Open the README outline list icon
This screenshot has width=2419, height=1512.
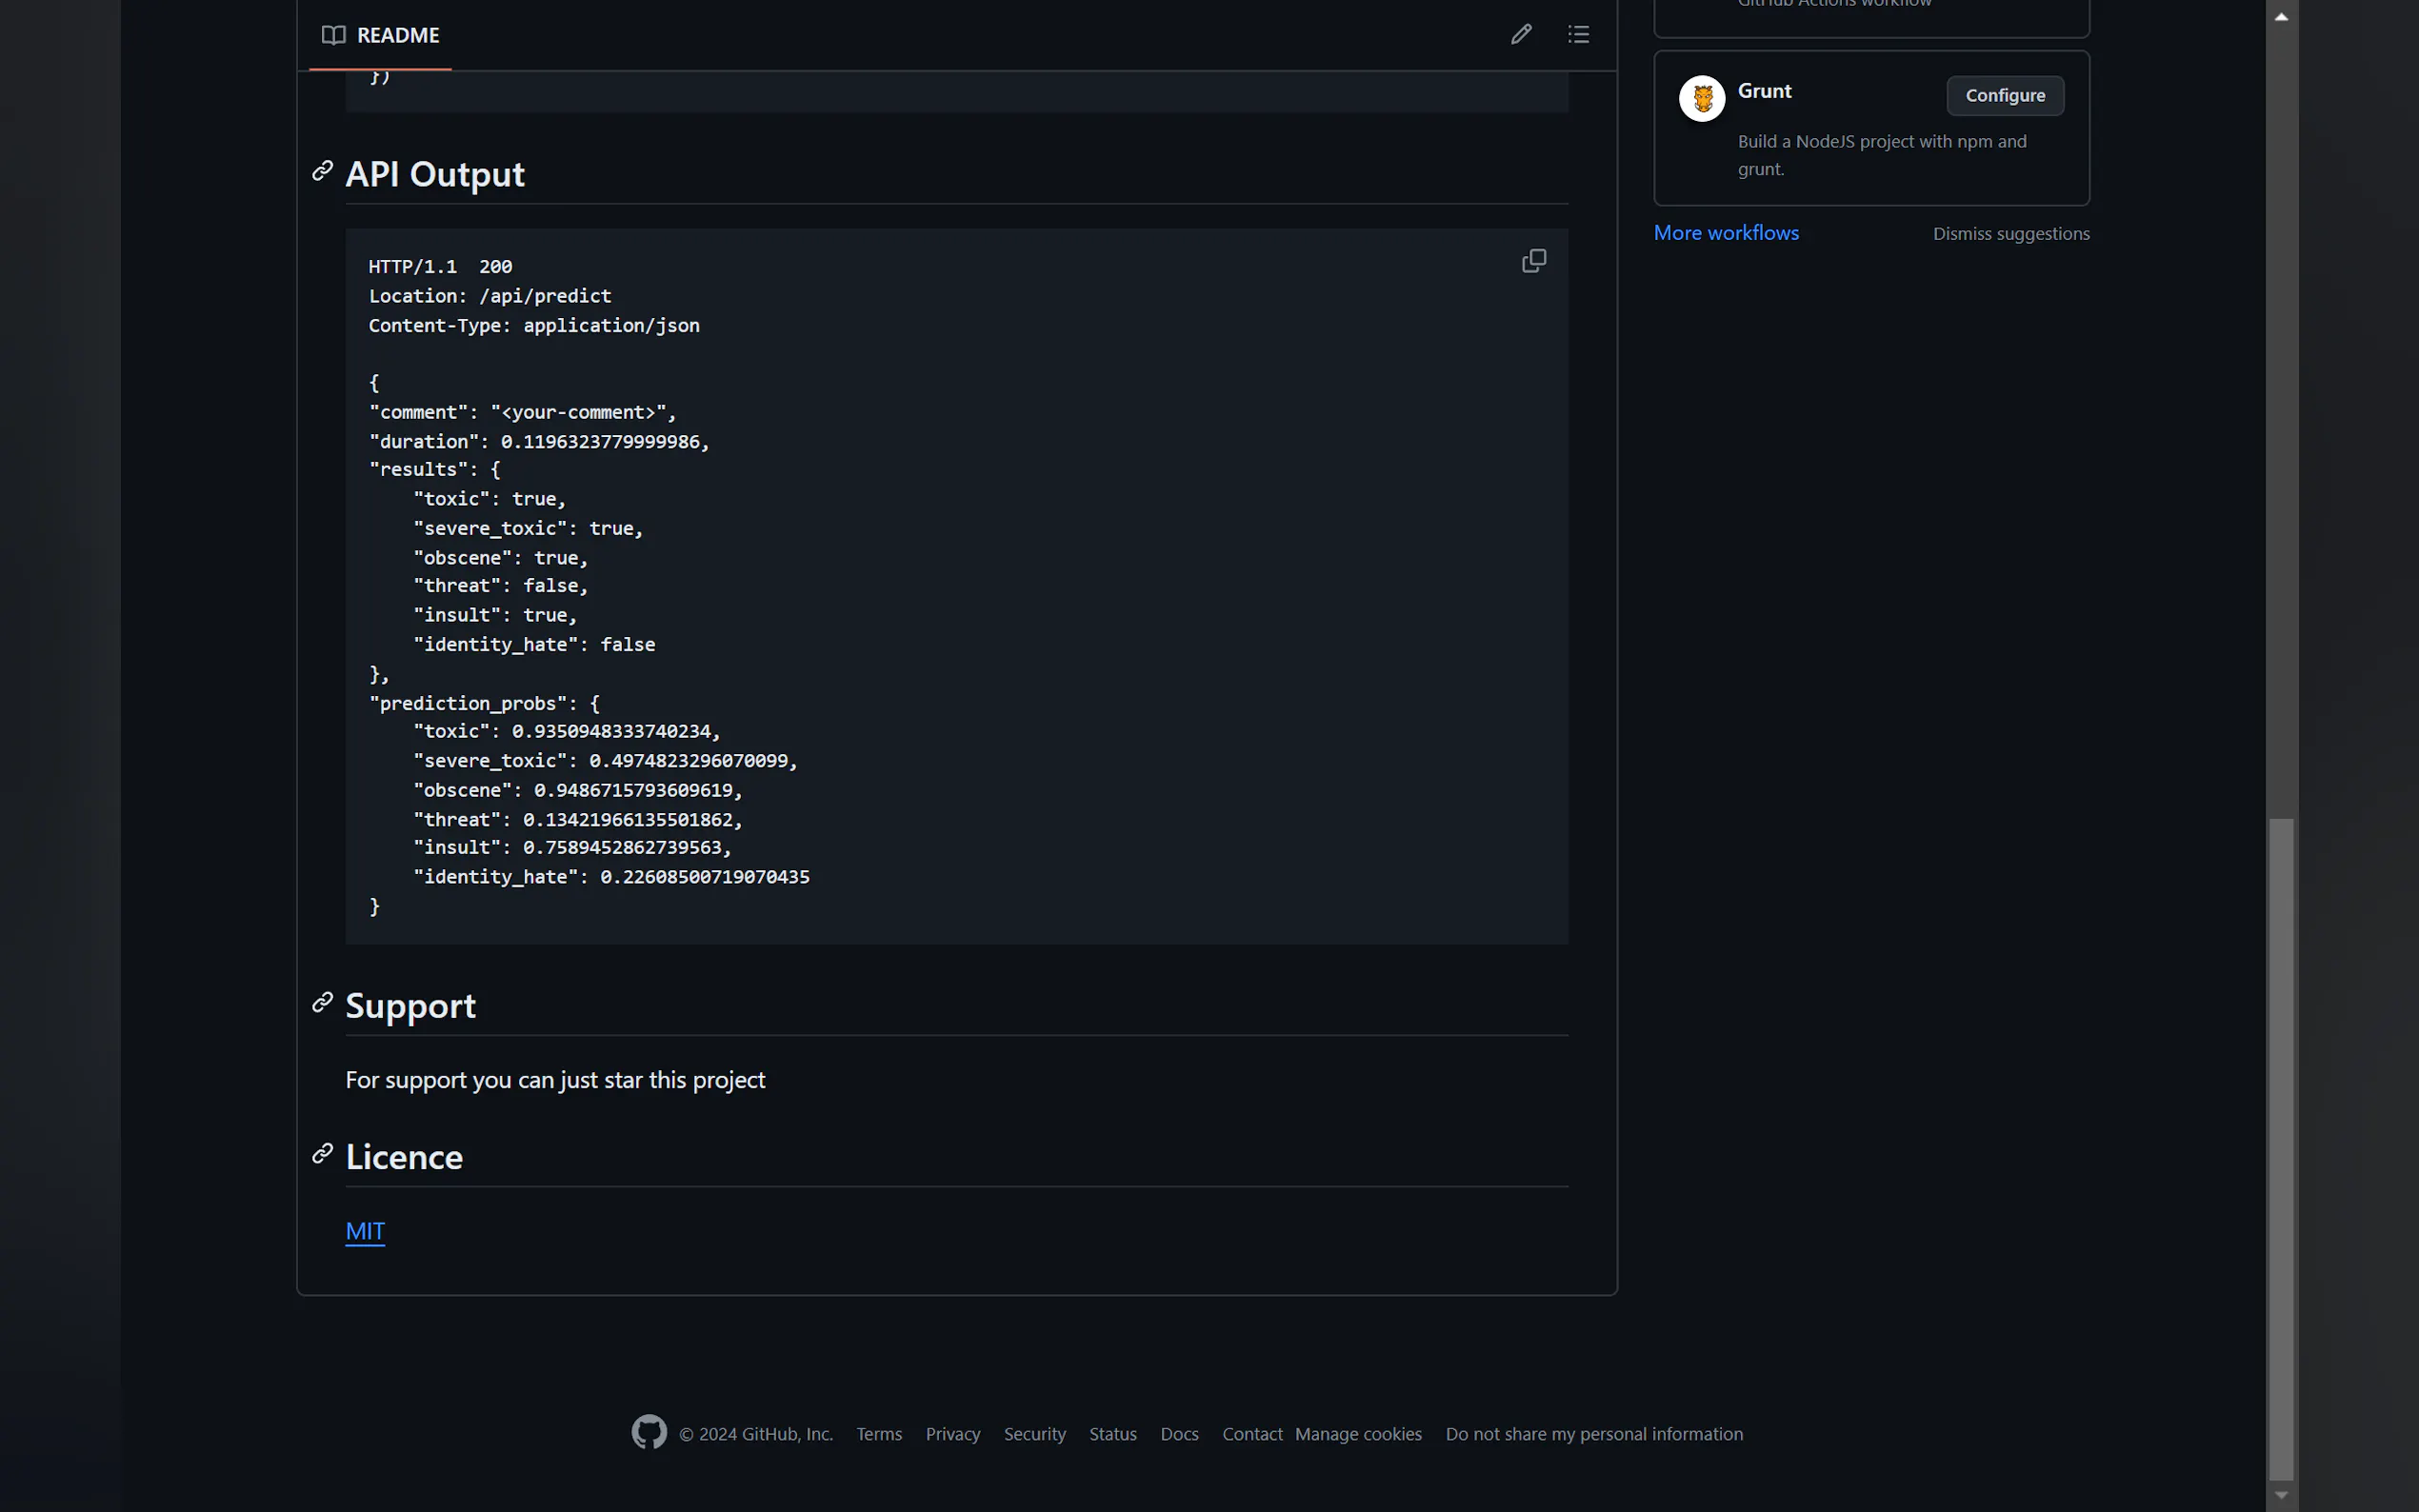pyautogui.click(x=1578, y=35)
